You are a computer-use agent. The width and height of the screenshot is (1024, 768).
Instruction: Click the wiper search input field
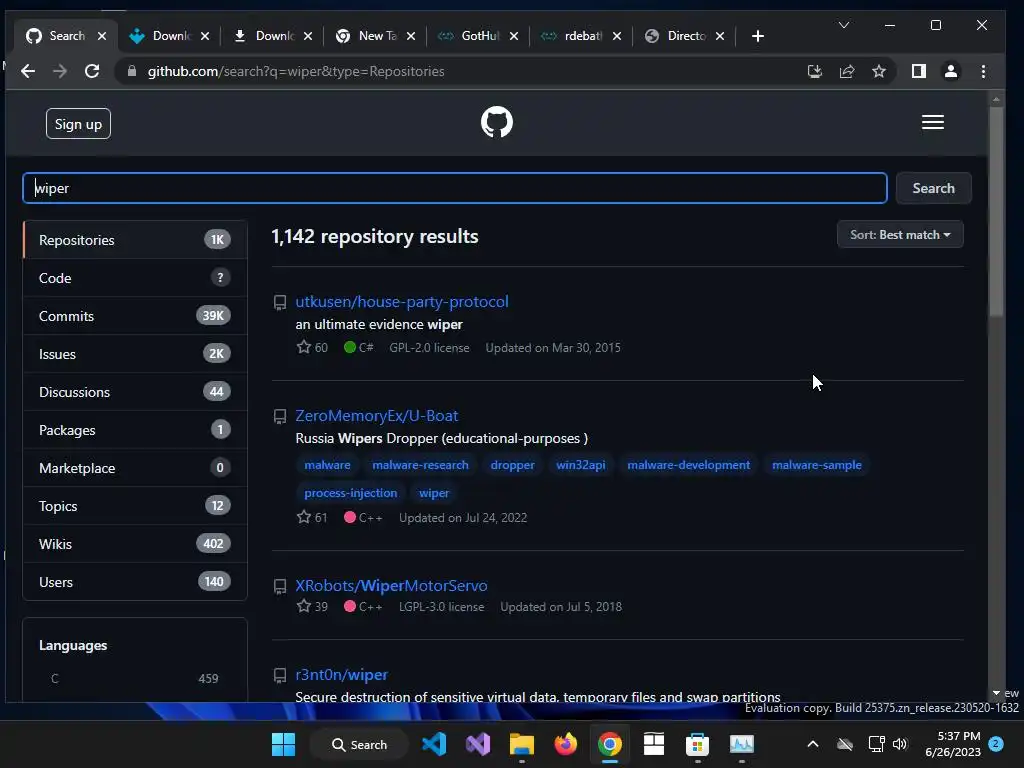[455, 188]
